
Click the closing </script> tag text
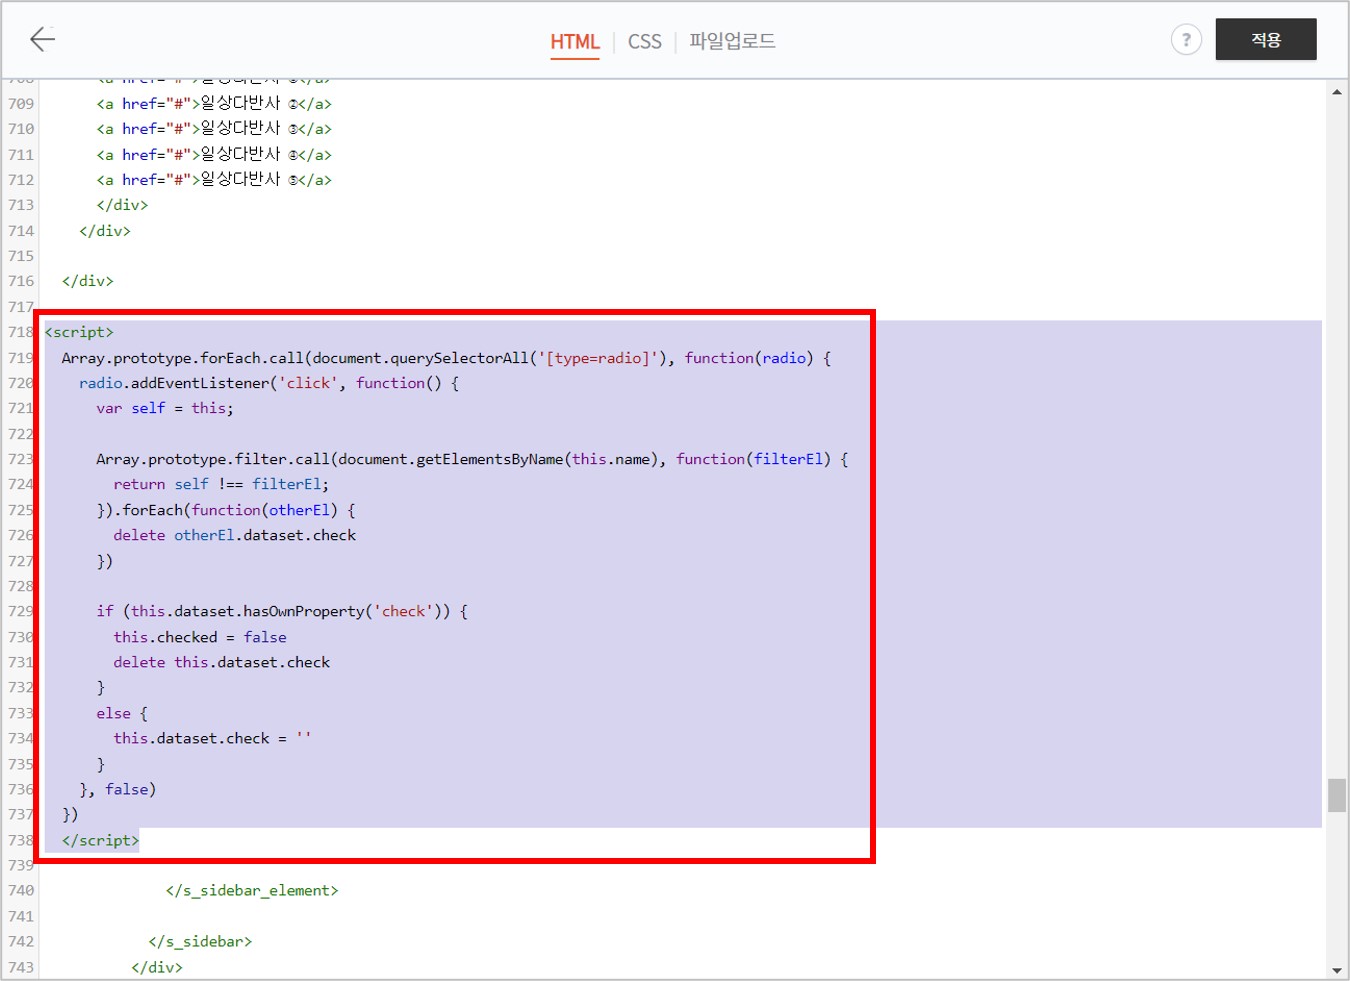click(100, 840)
